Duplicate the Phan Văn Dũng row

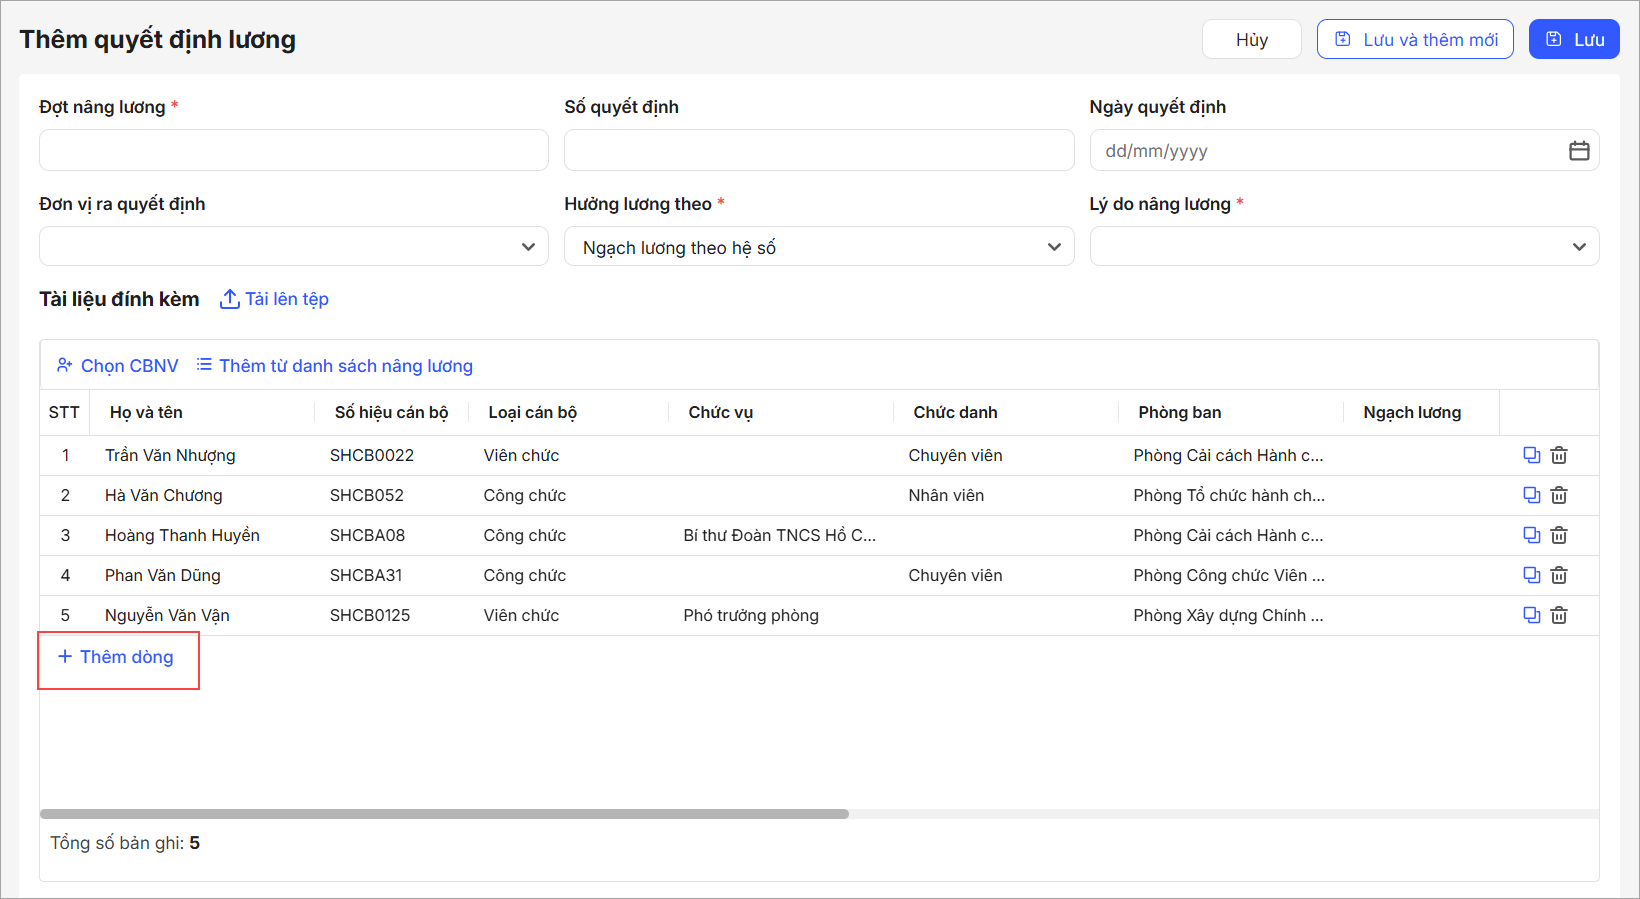[1531, 575]
